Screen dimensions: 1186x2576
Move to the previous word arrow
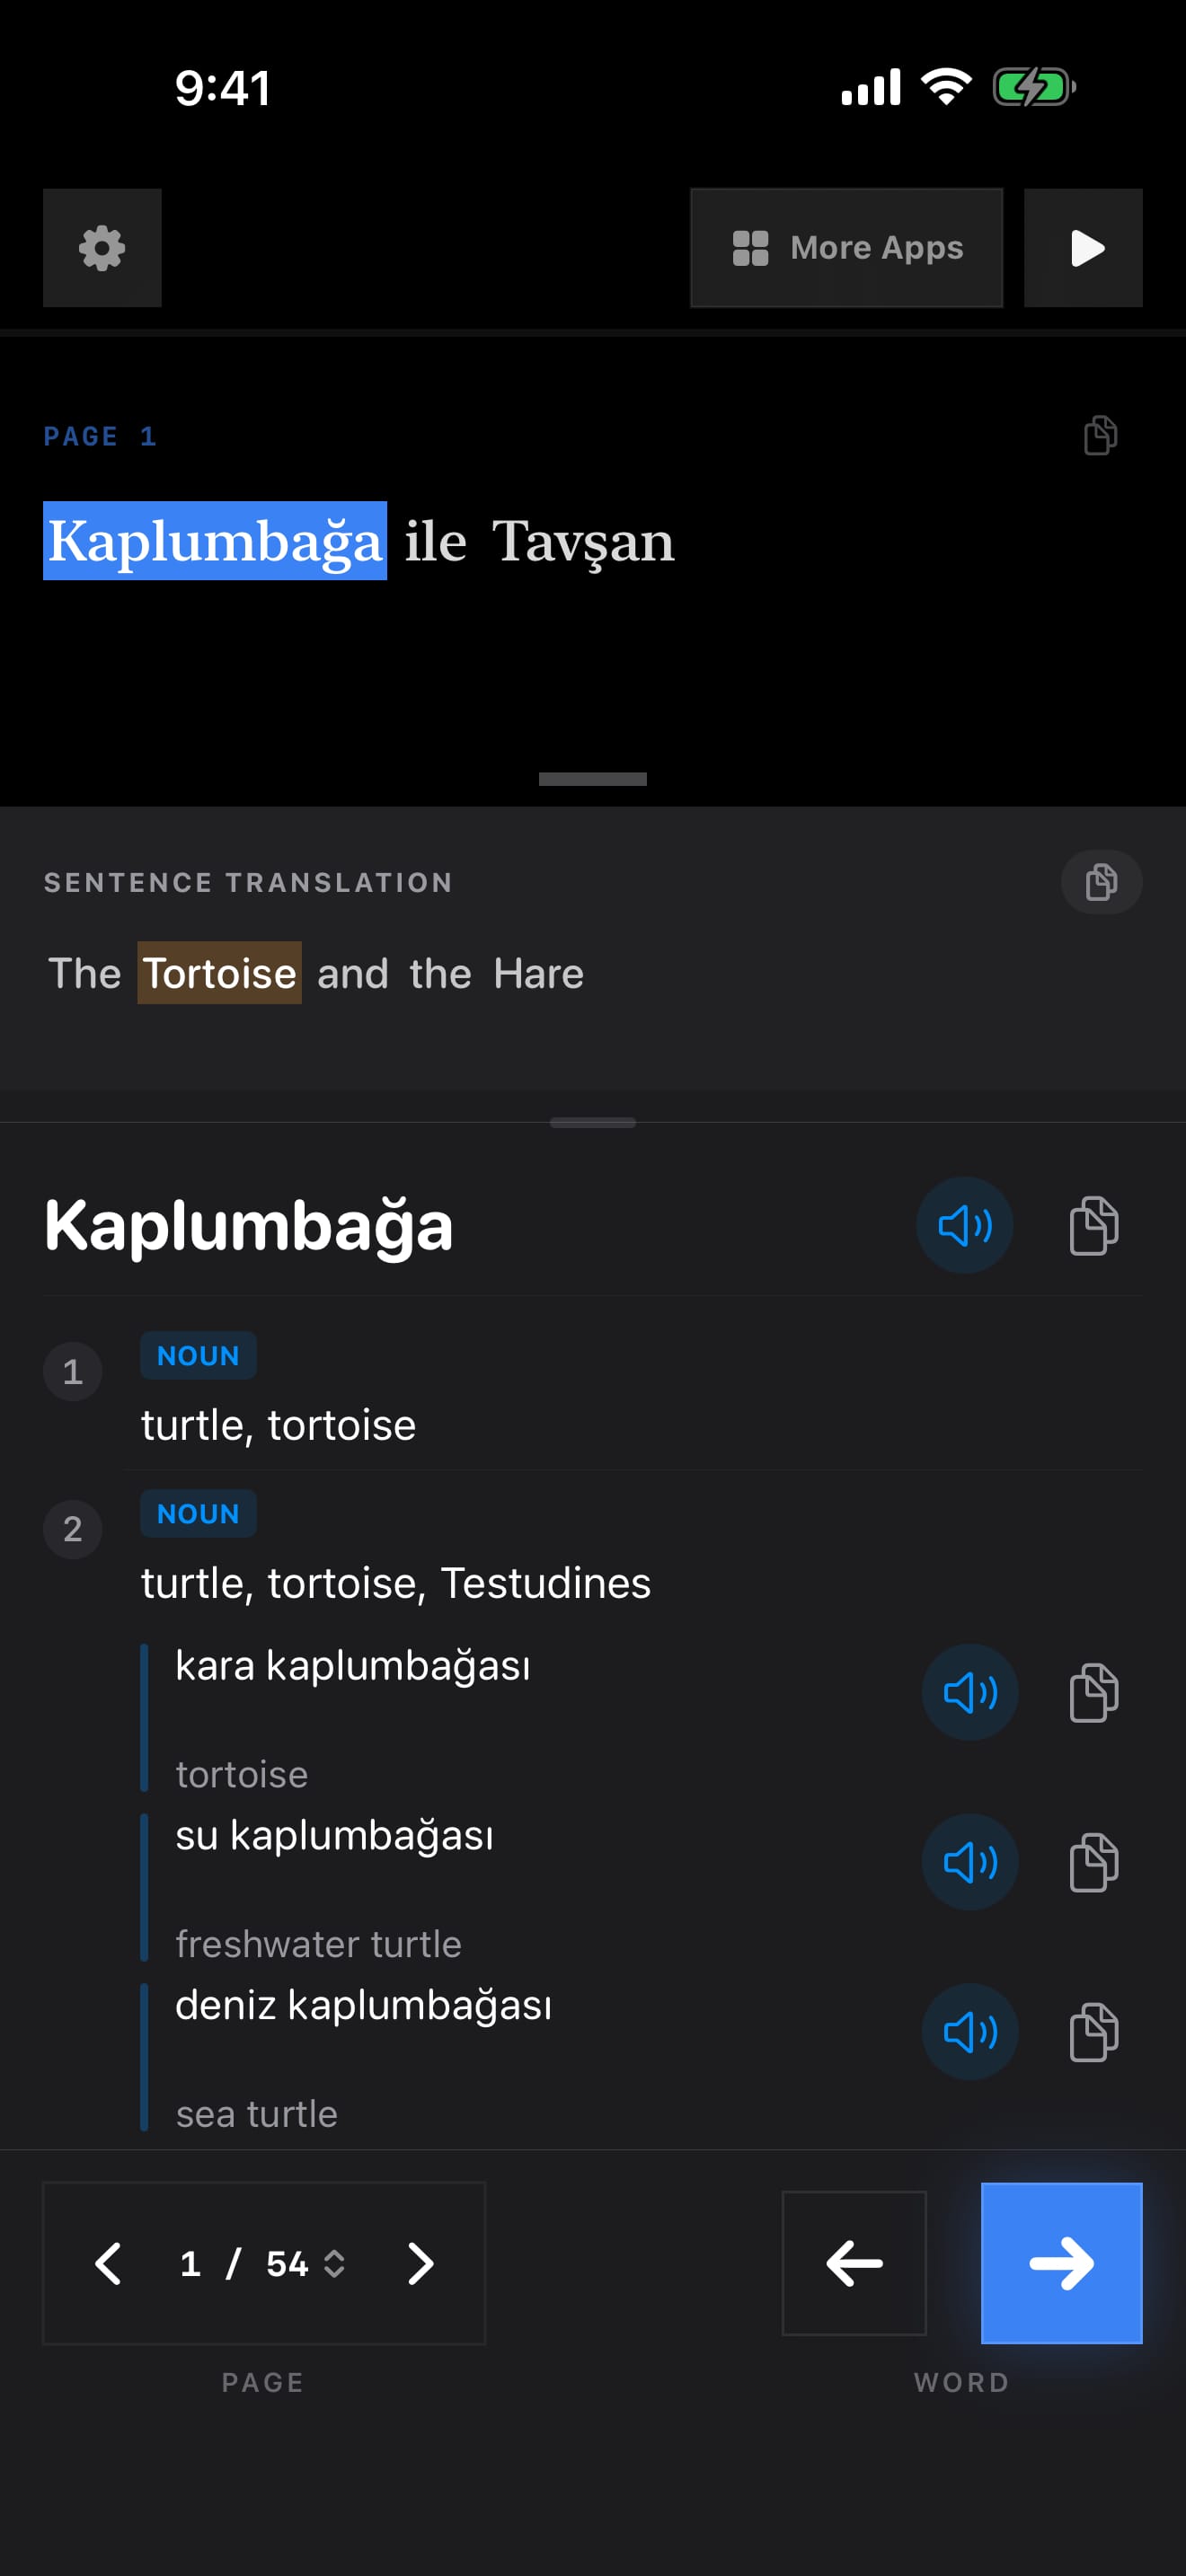[853, 2262]
